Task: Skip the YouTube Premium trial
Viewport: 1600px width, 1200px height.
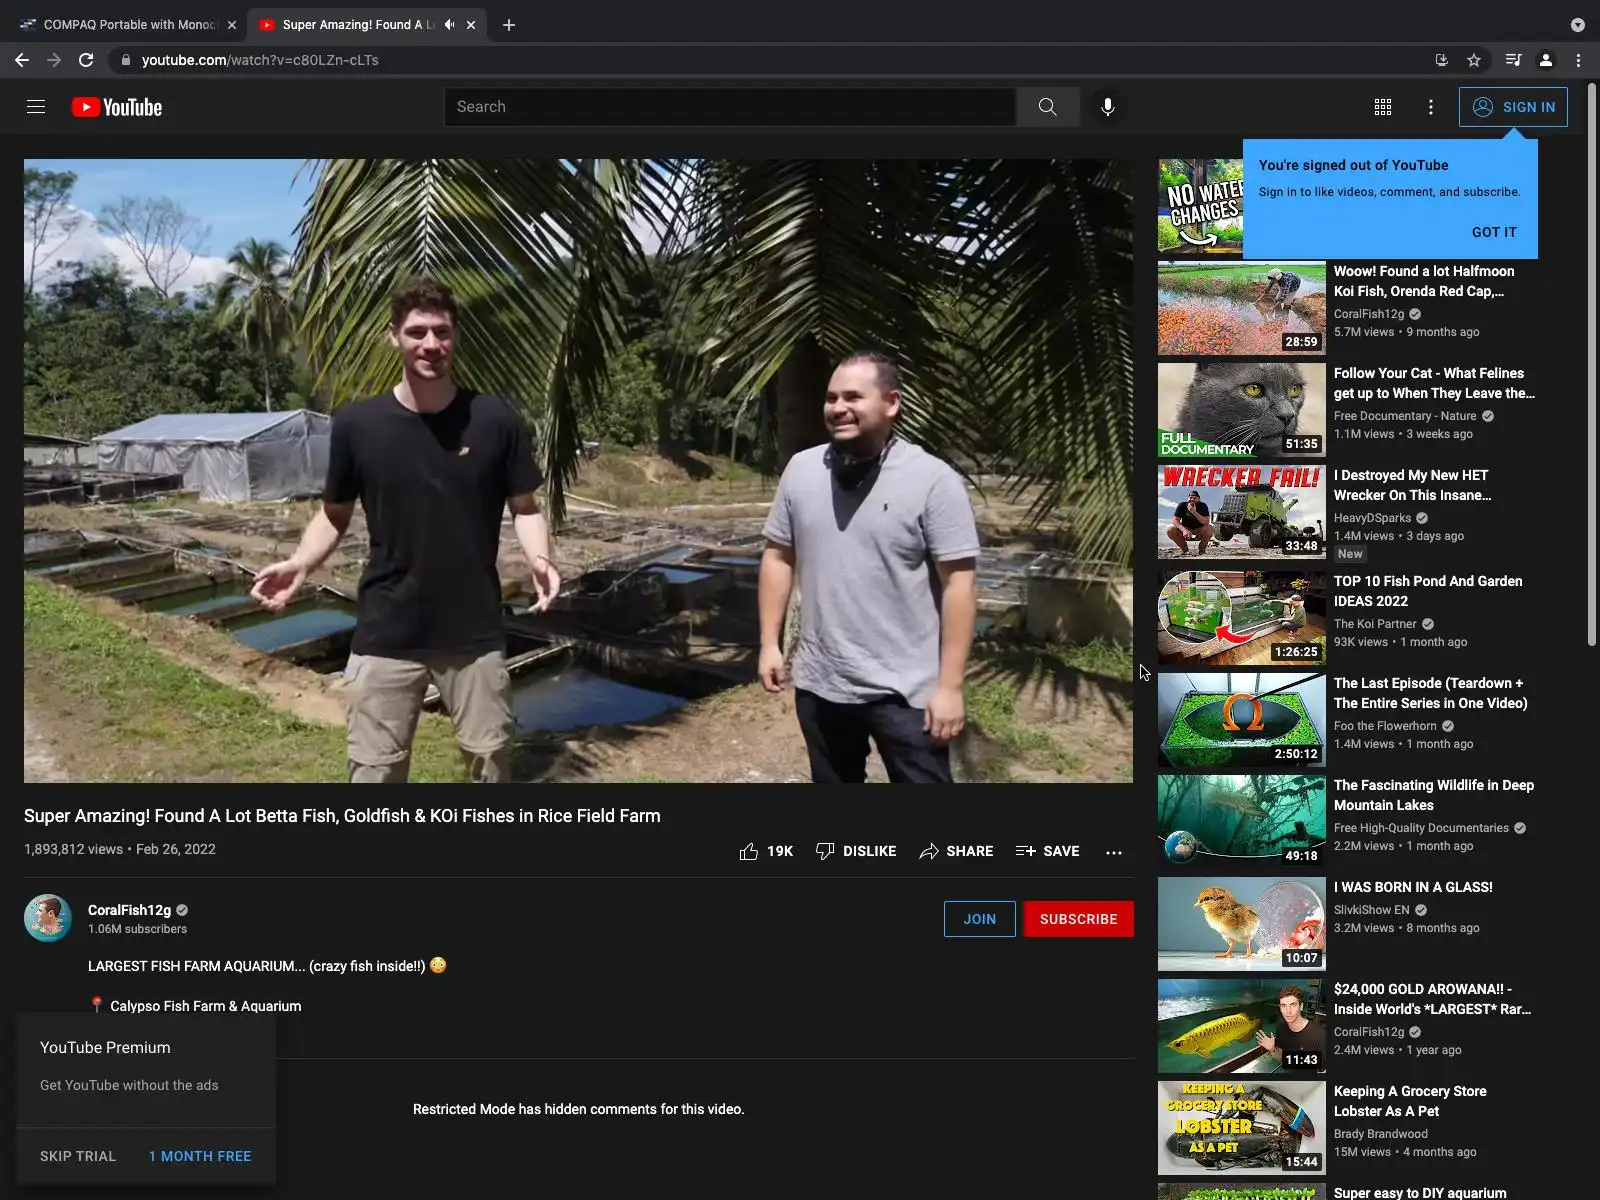Action: tap(78, 1156)
